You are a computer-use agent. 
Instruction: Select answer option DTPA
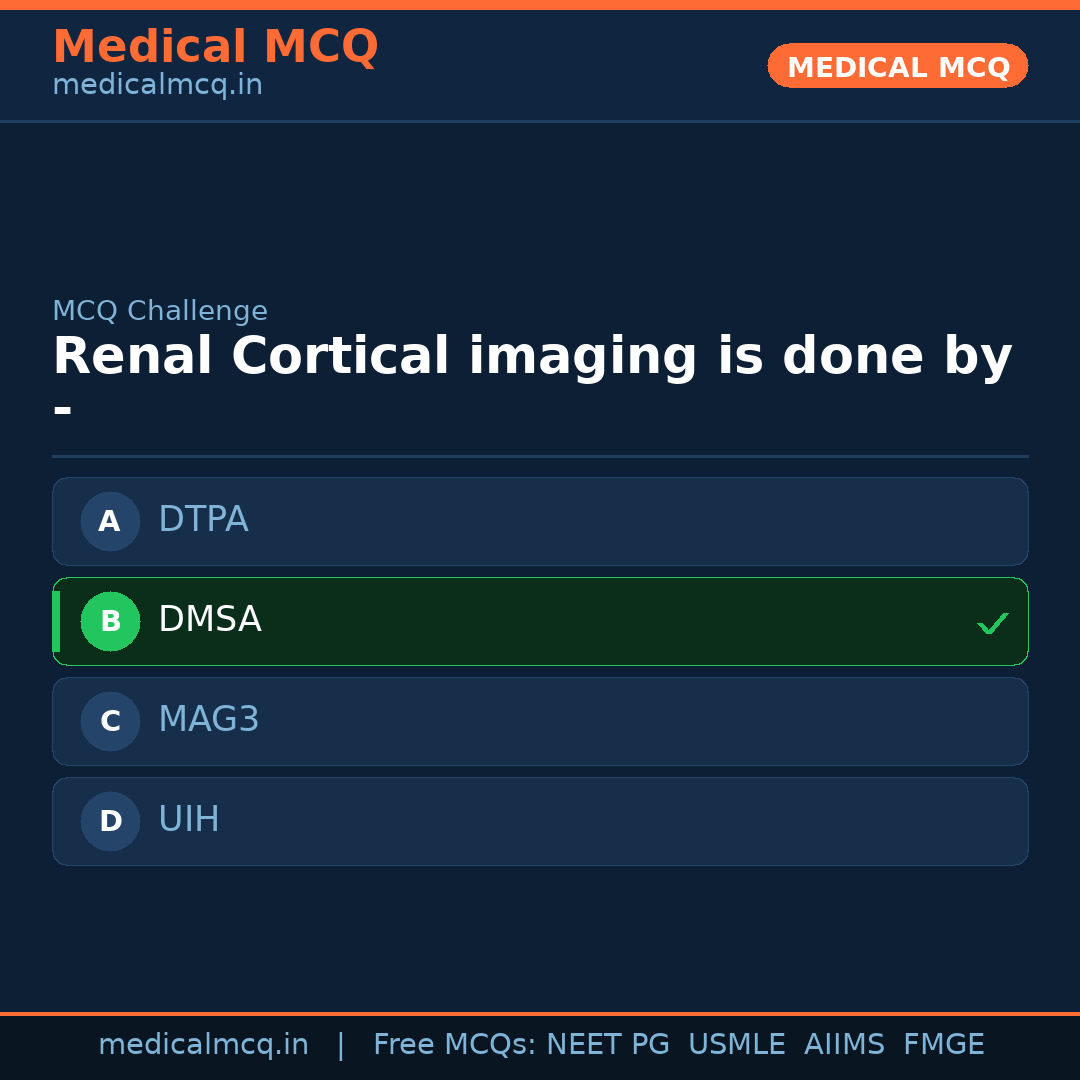click(540, 521)
